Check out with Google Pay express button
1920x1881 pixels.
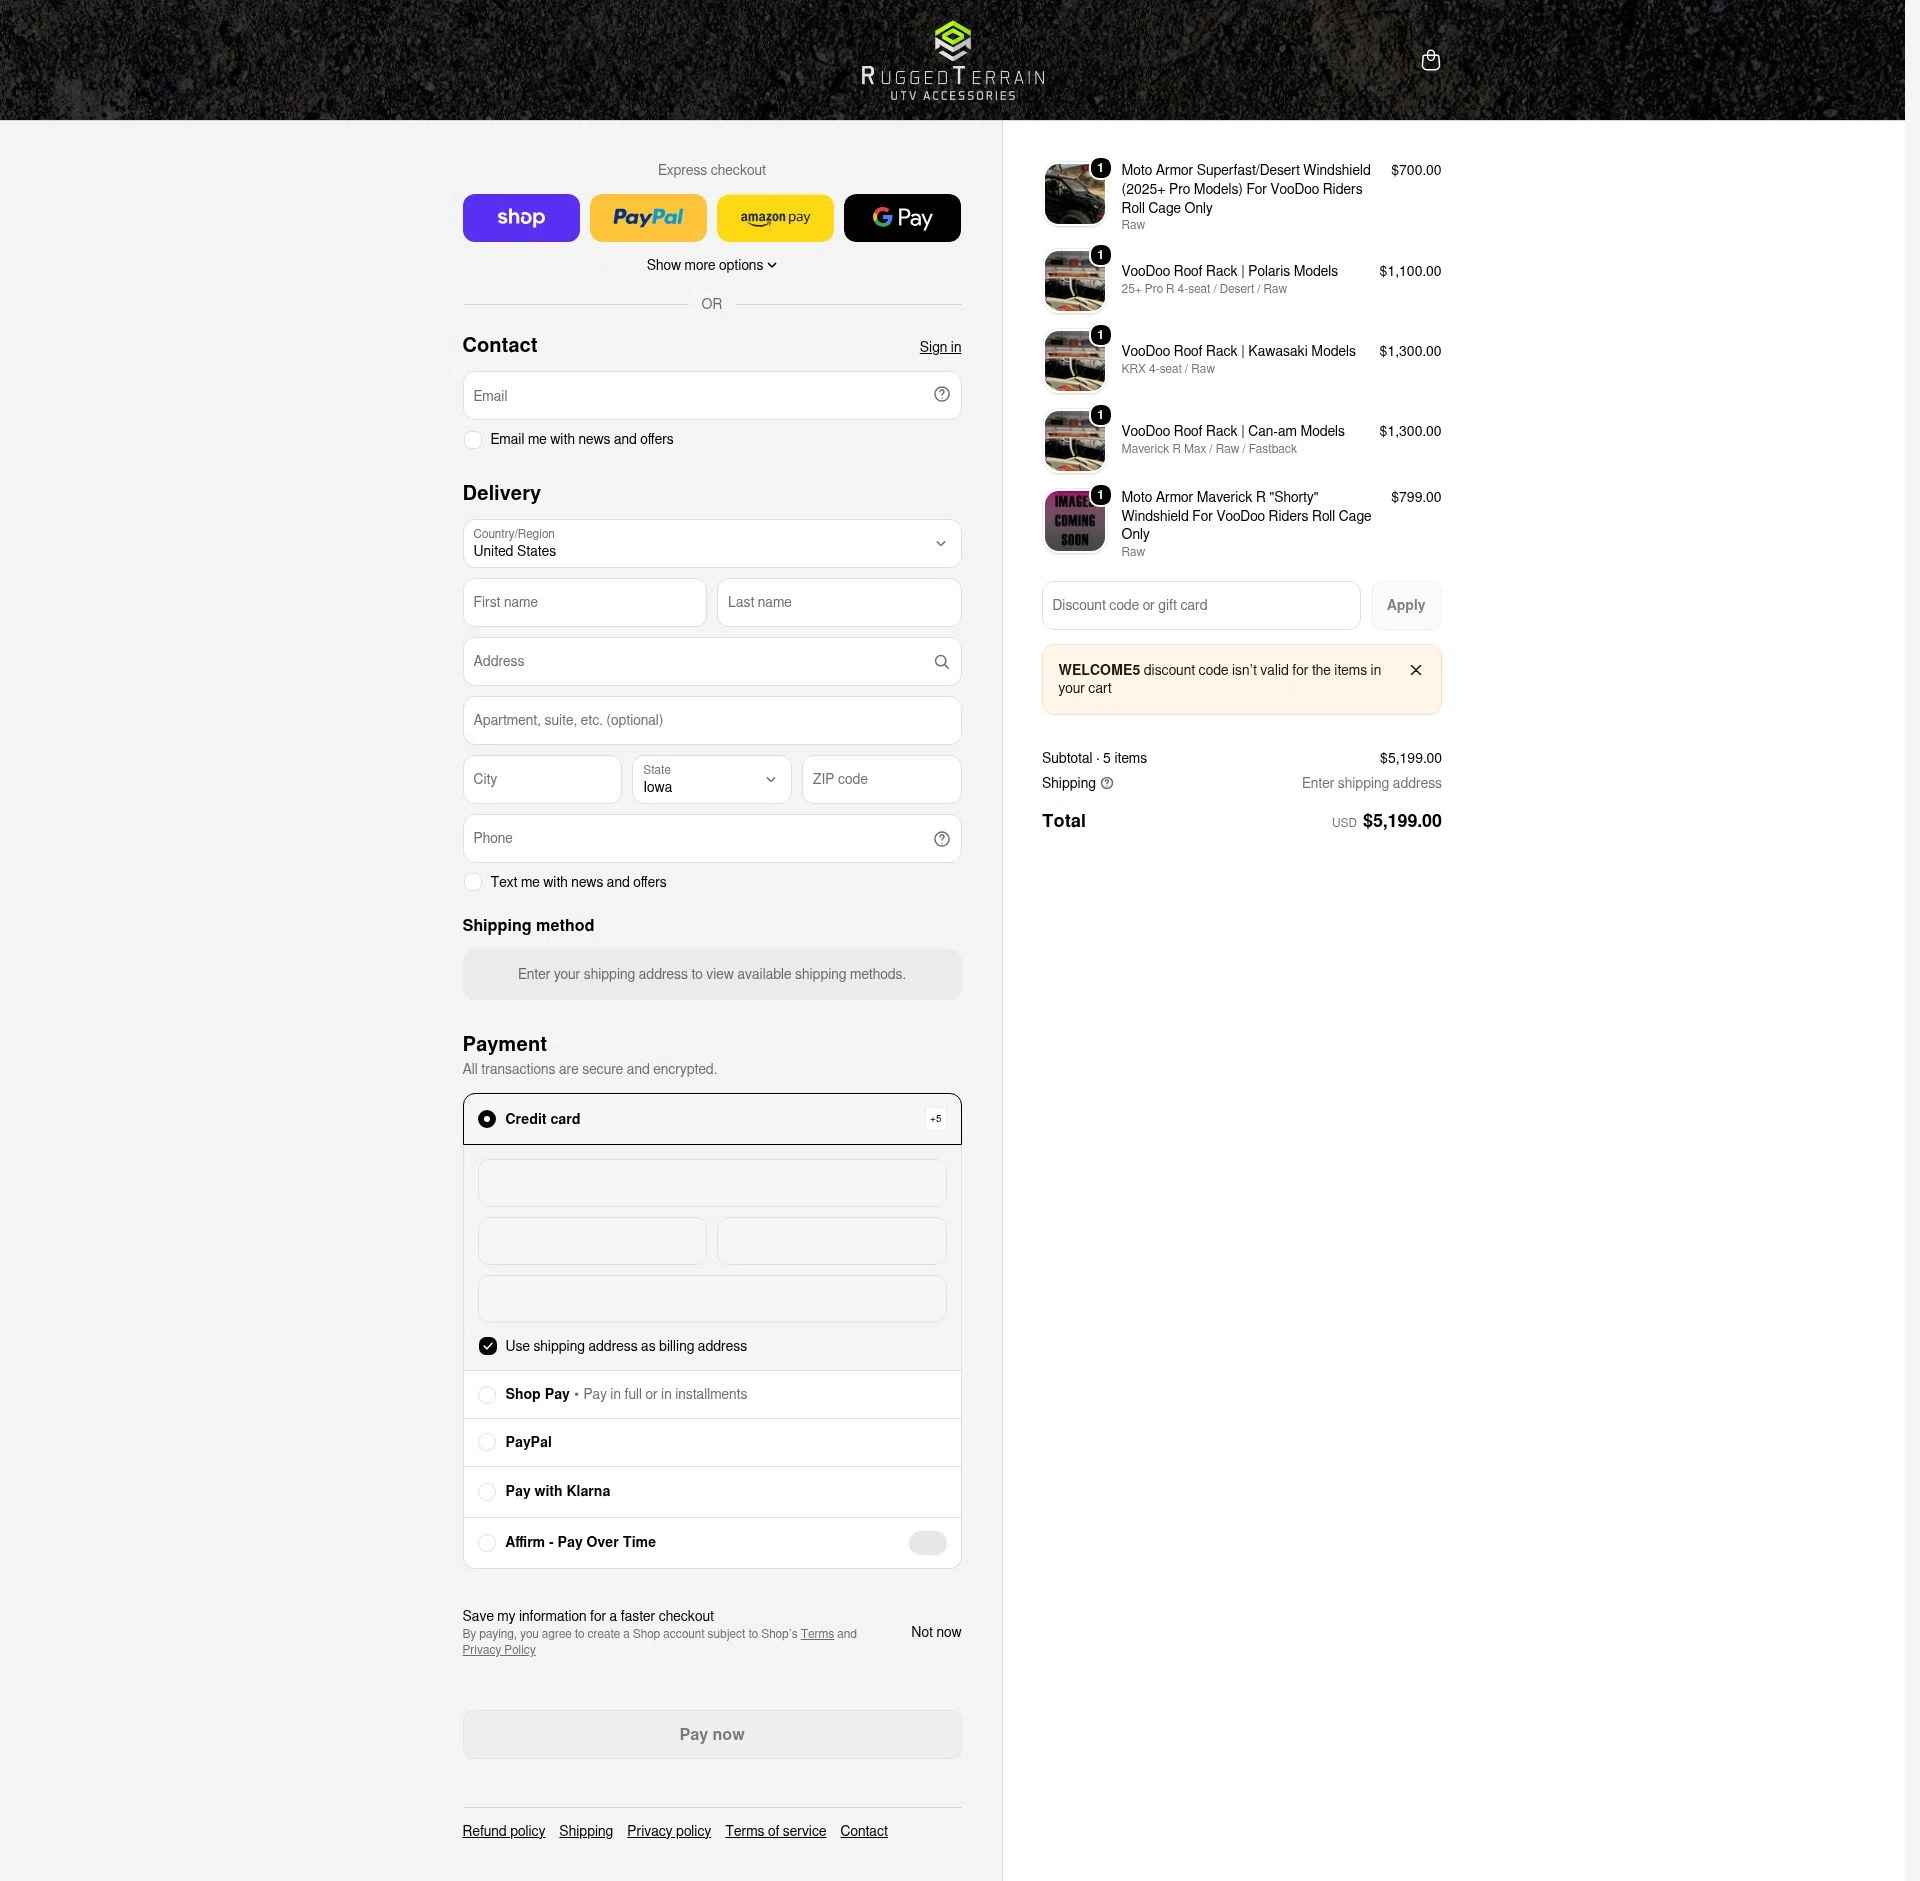click(902, 218)
